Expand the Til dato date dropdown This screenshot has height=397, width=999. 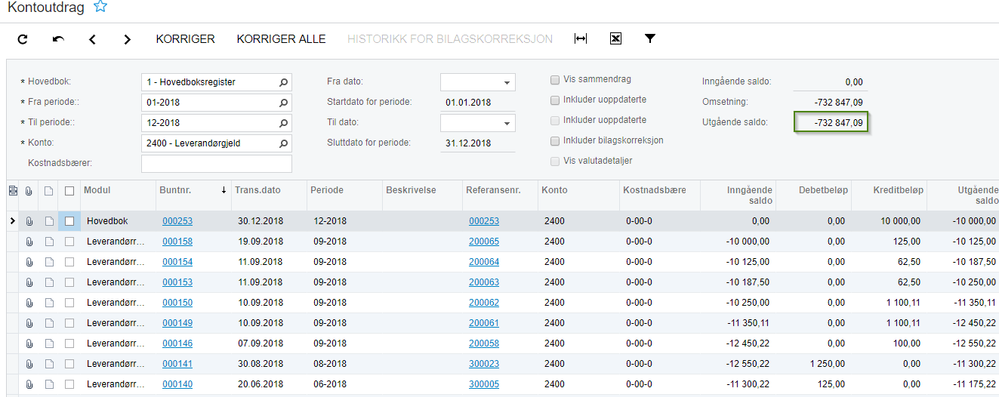[507, 123]
